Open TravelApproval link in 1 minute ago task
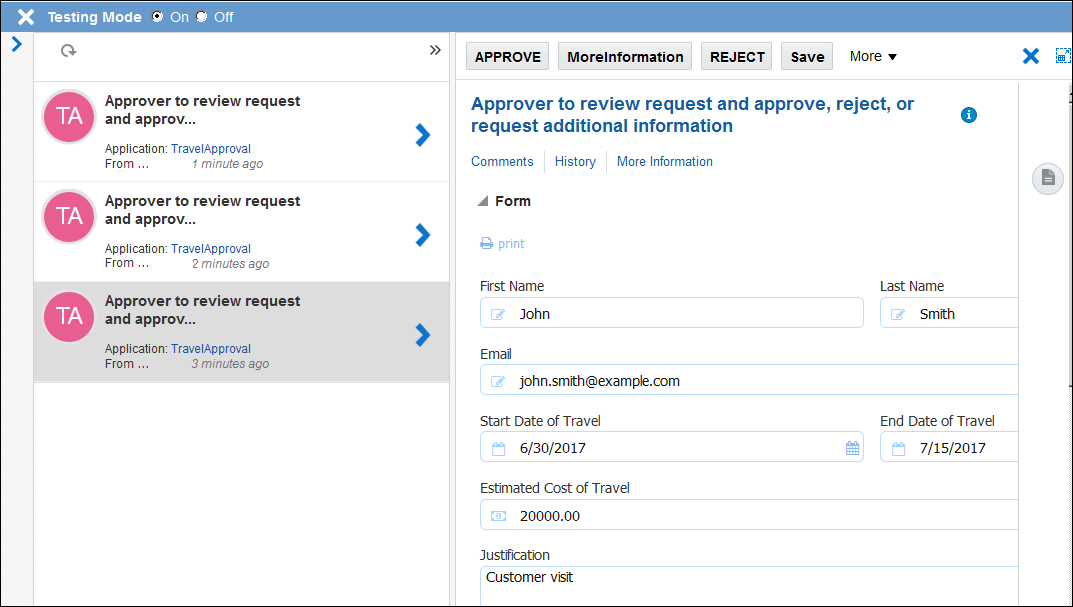This screenshot has height=607, width=1073. click(x=211, y=148)
